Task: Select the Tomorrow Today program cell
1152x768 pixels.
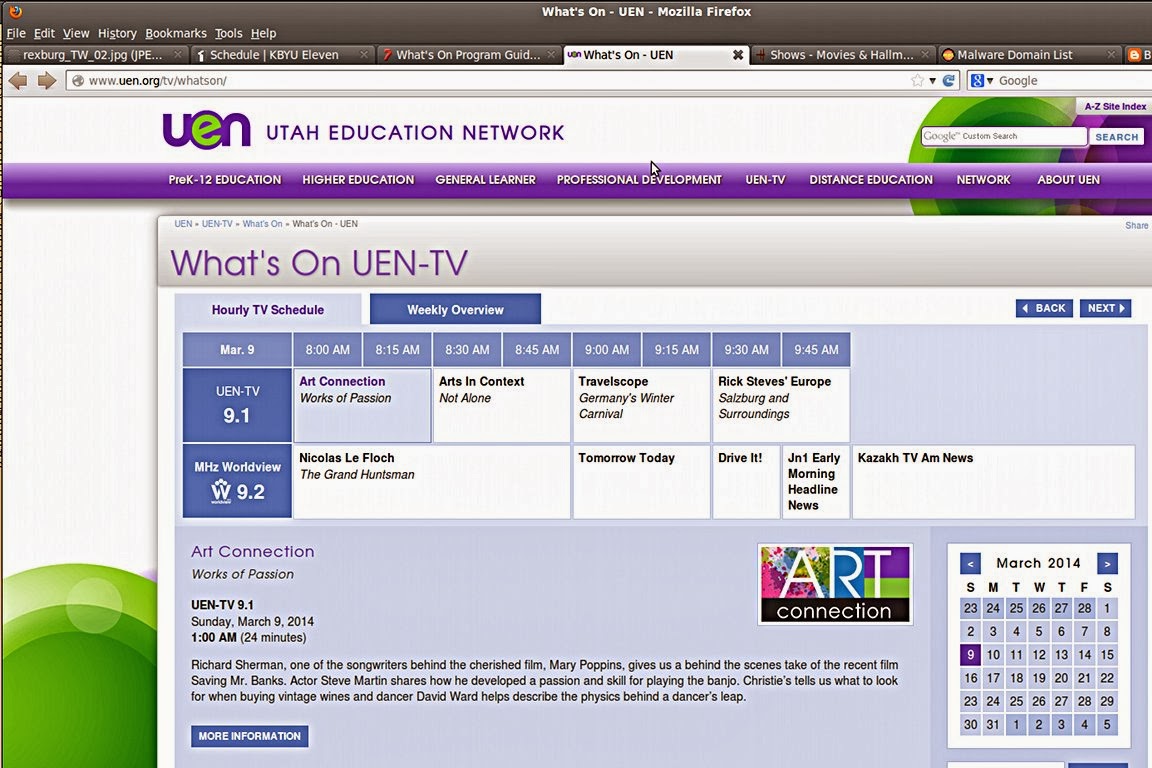Action: (641, 481)
